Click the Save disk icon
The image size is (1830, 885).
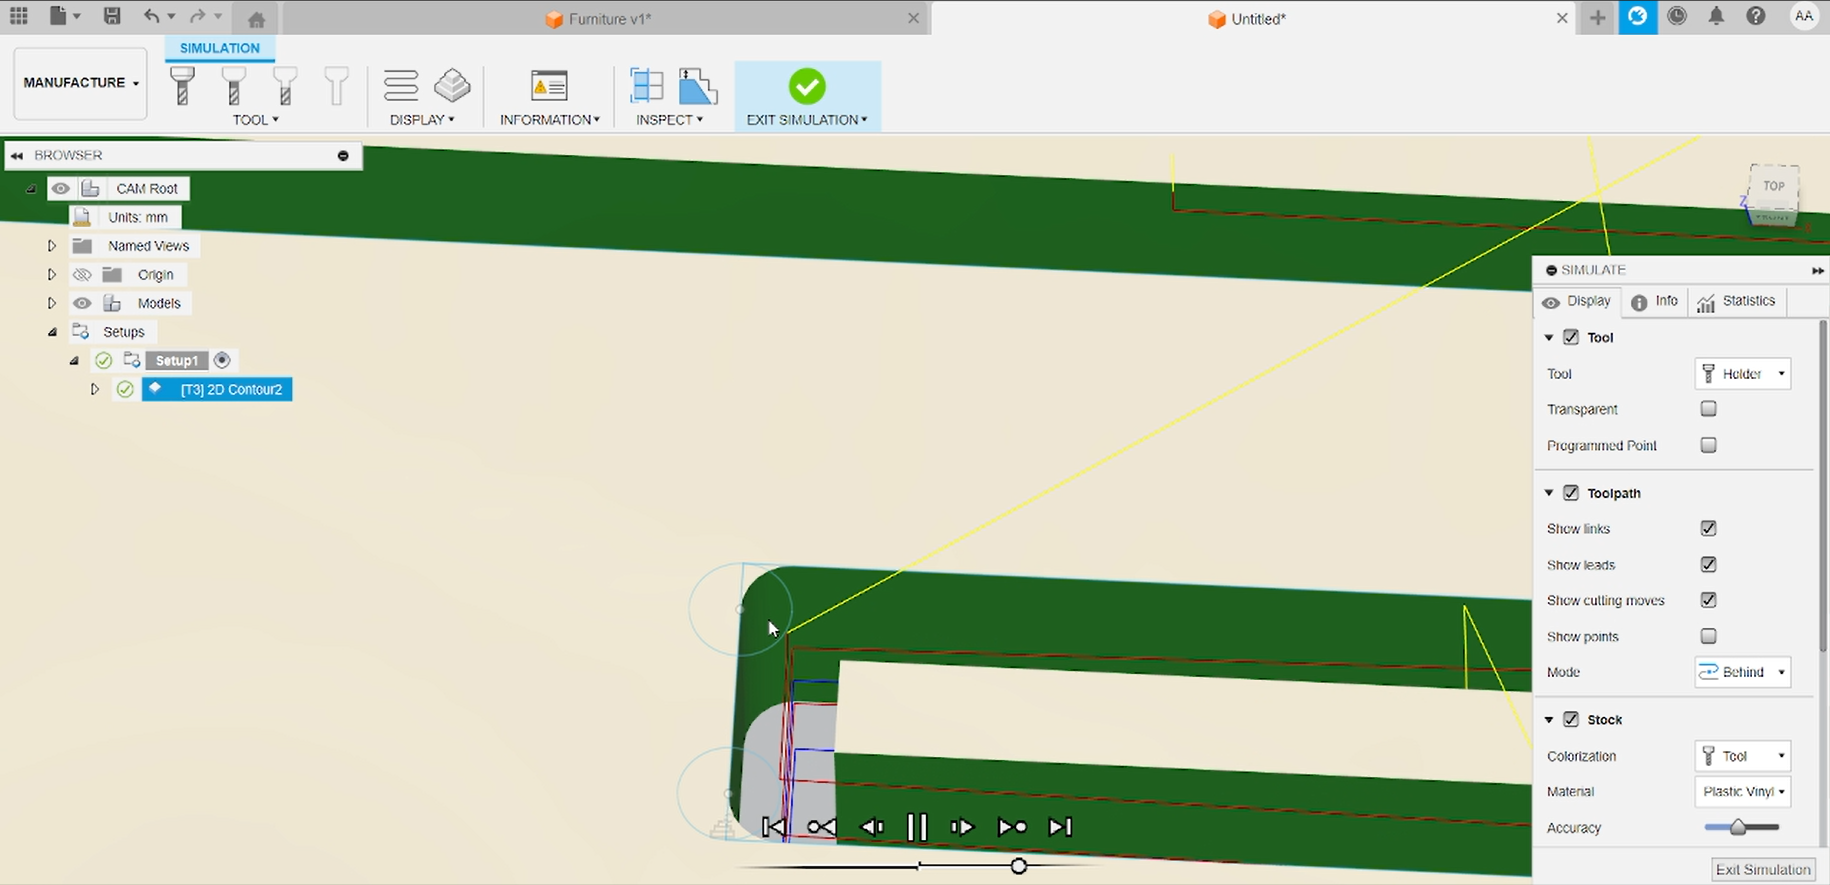point(112,16)
